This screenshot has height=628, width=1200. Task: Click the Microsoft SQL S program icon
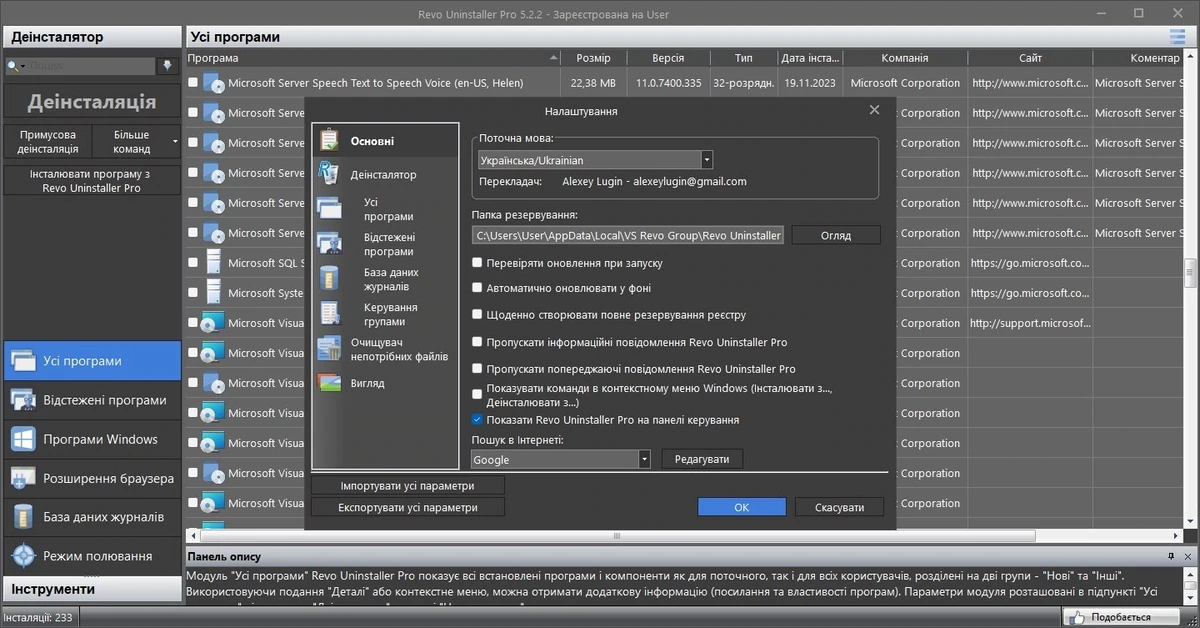pos(212,263)
